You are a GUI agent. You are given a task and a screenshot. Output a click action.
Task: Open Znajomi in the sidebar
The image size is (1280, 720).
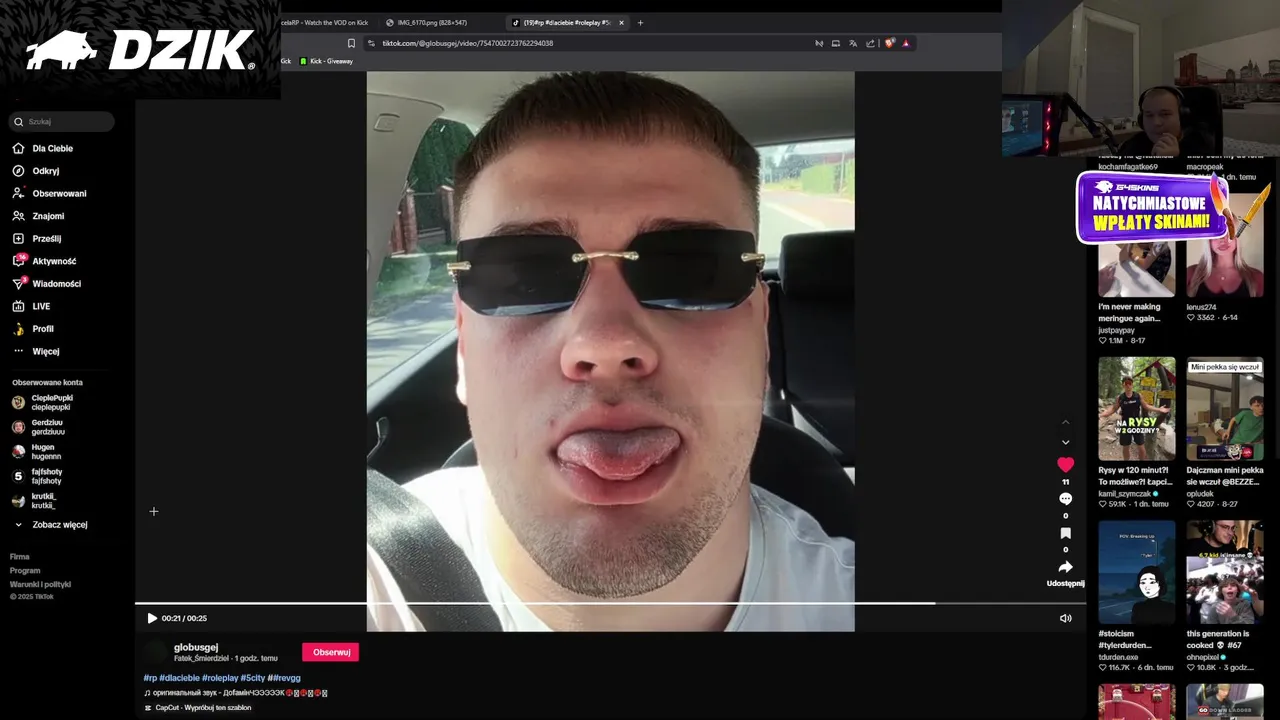[48, 216]
